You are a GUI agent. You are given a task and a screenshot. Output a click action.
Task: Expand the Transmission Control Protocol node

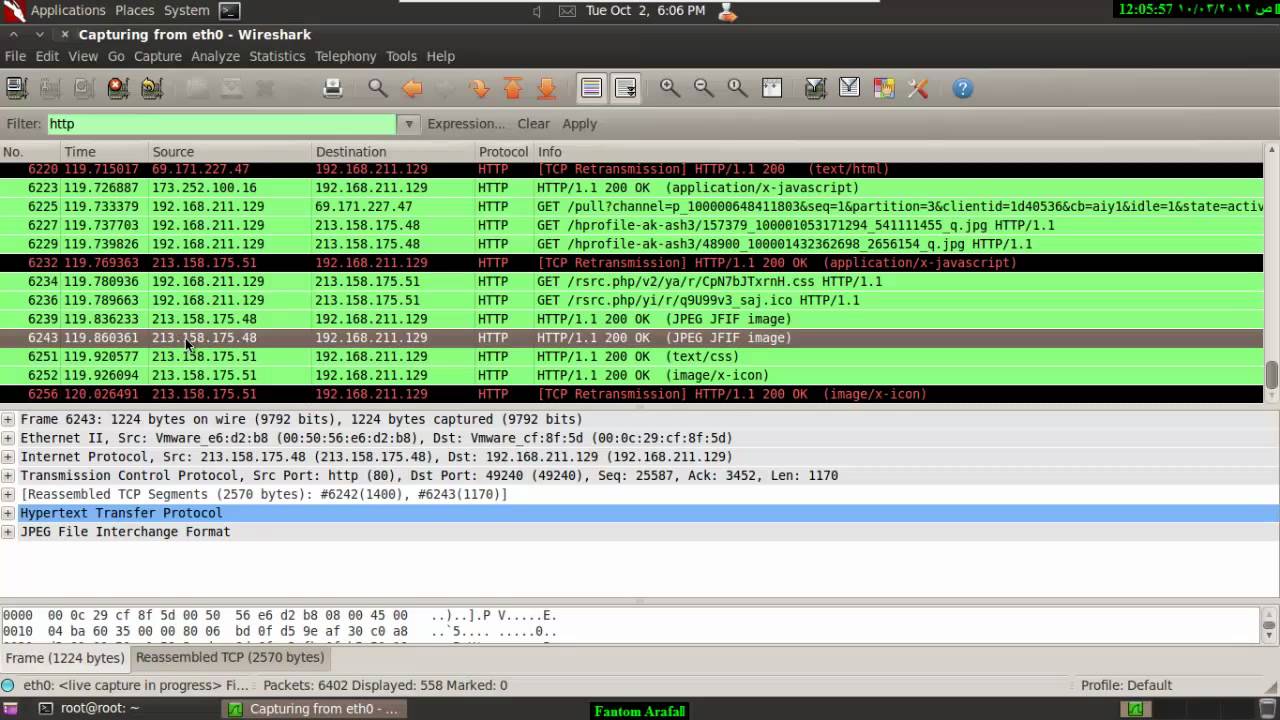pyautogui.click(x=8, y=476)
